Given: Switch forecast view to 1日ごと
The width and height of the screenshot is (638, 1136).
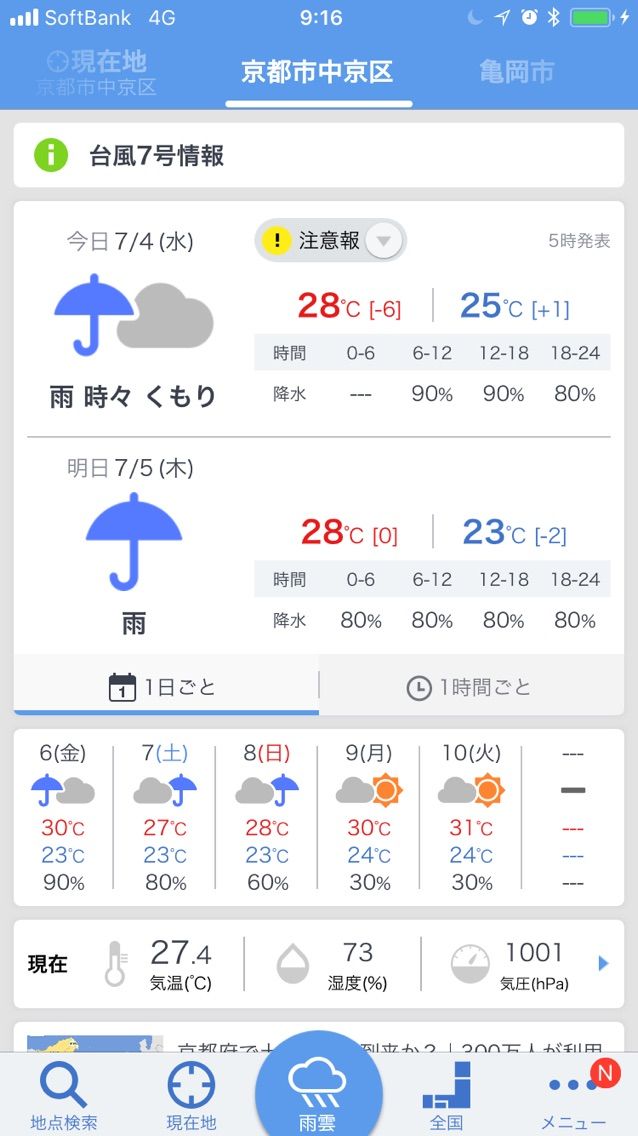Looking at the screenshot, I should (x=166, y=686).
